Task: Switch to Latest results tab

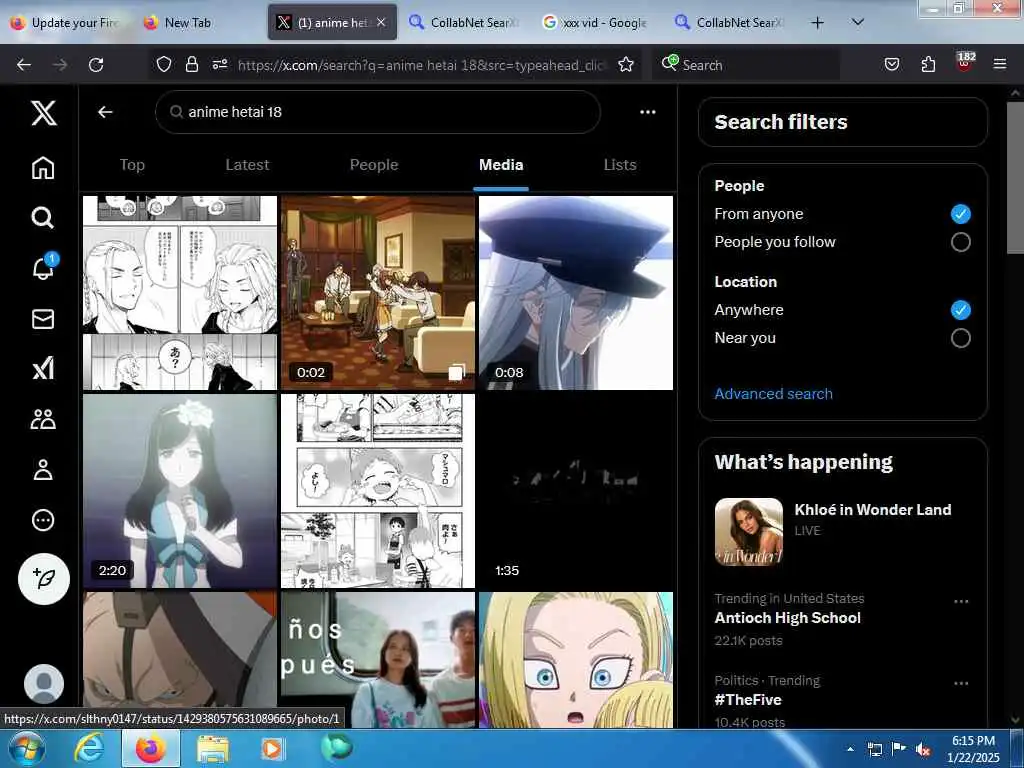Action: (x=247, y=165)
